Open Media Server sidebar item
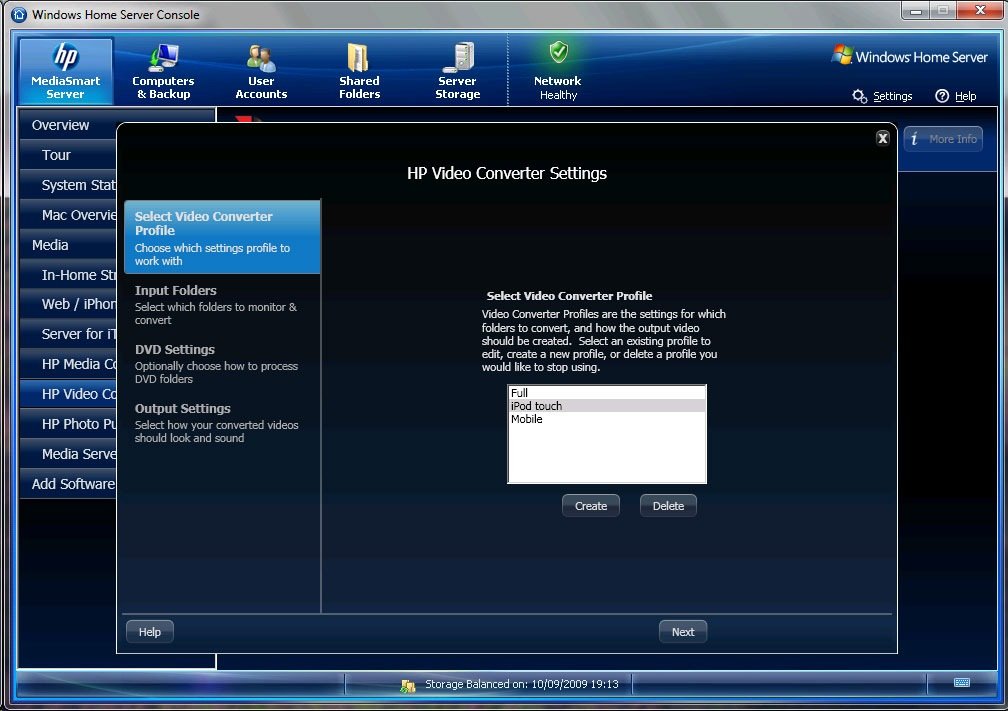This screenshot has width=1008, height=711. click(x=68, y=454)
